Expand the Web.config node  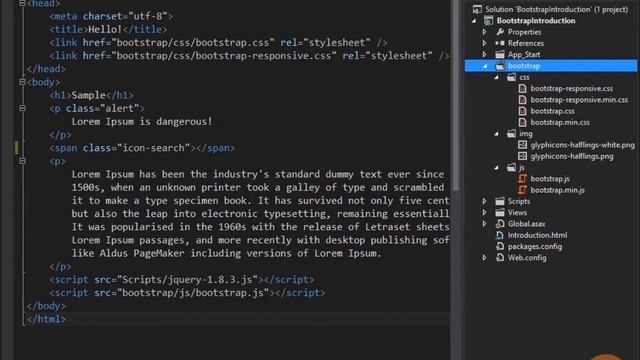(484, 258)
